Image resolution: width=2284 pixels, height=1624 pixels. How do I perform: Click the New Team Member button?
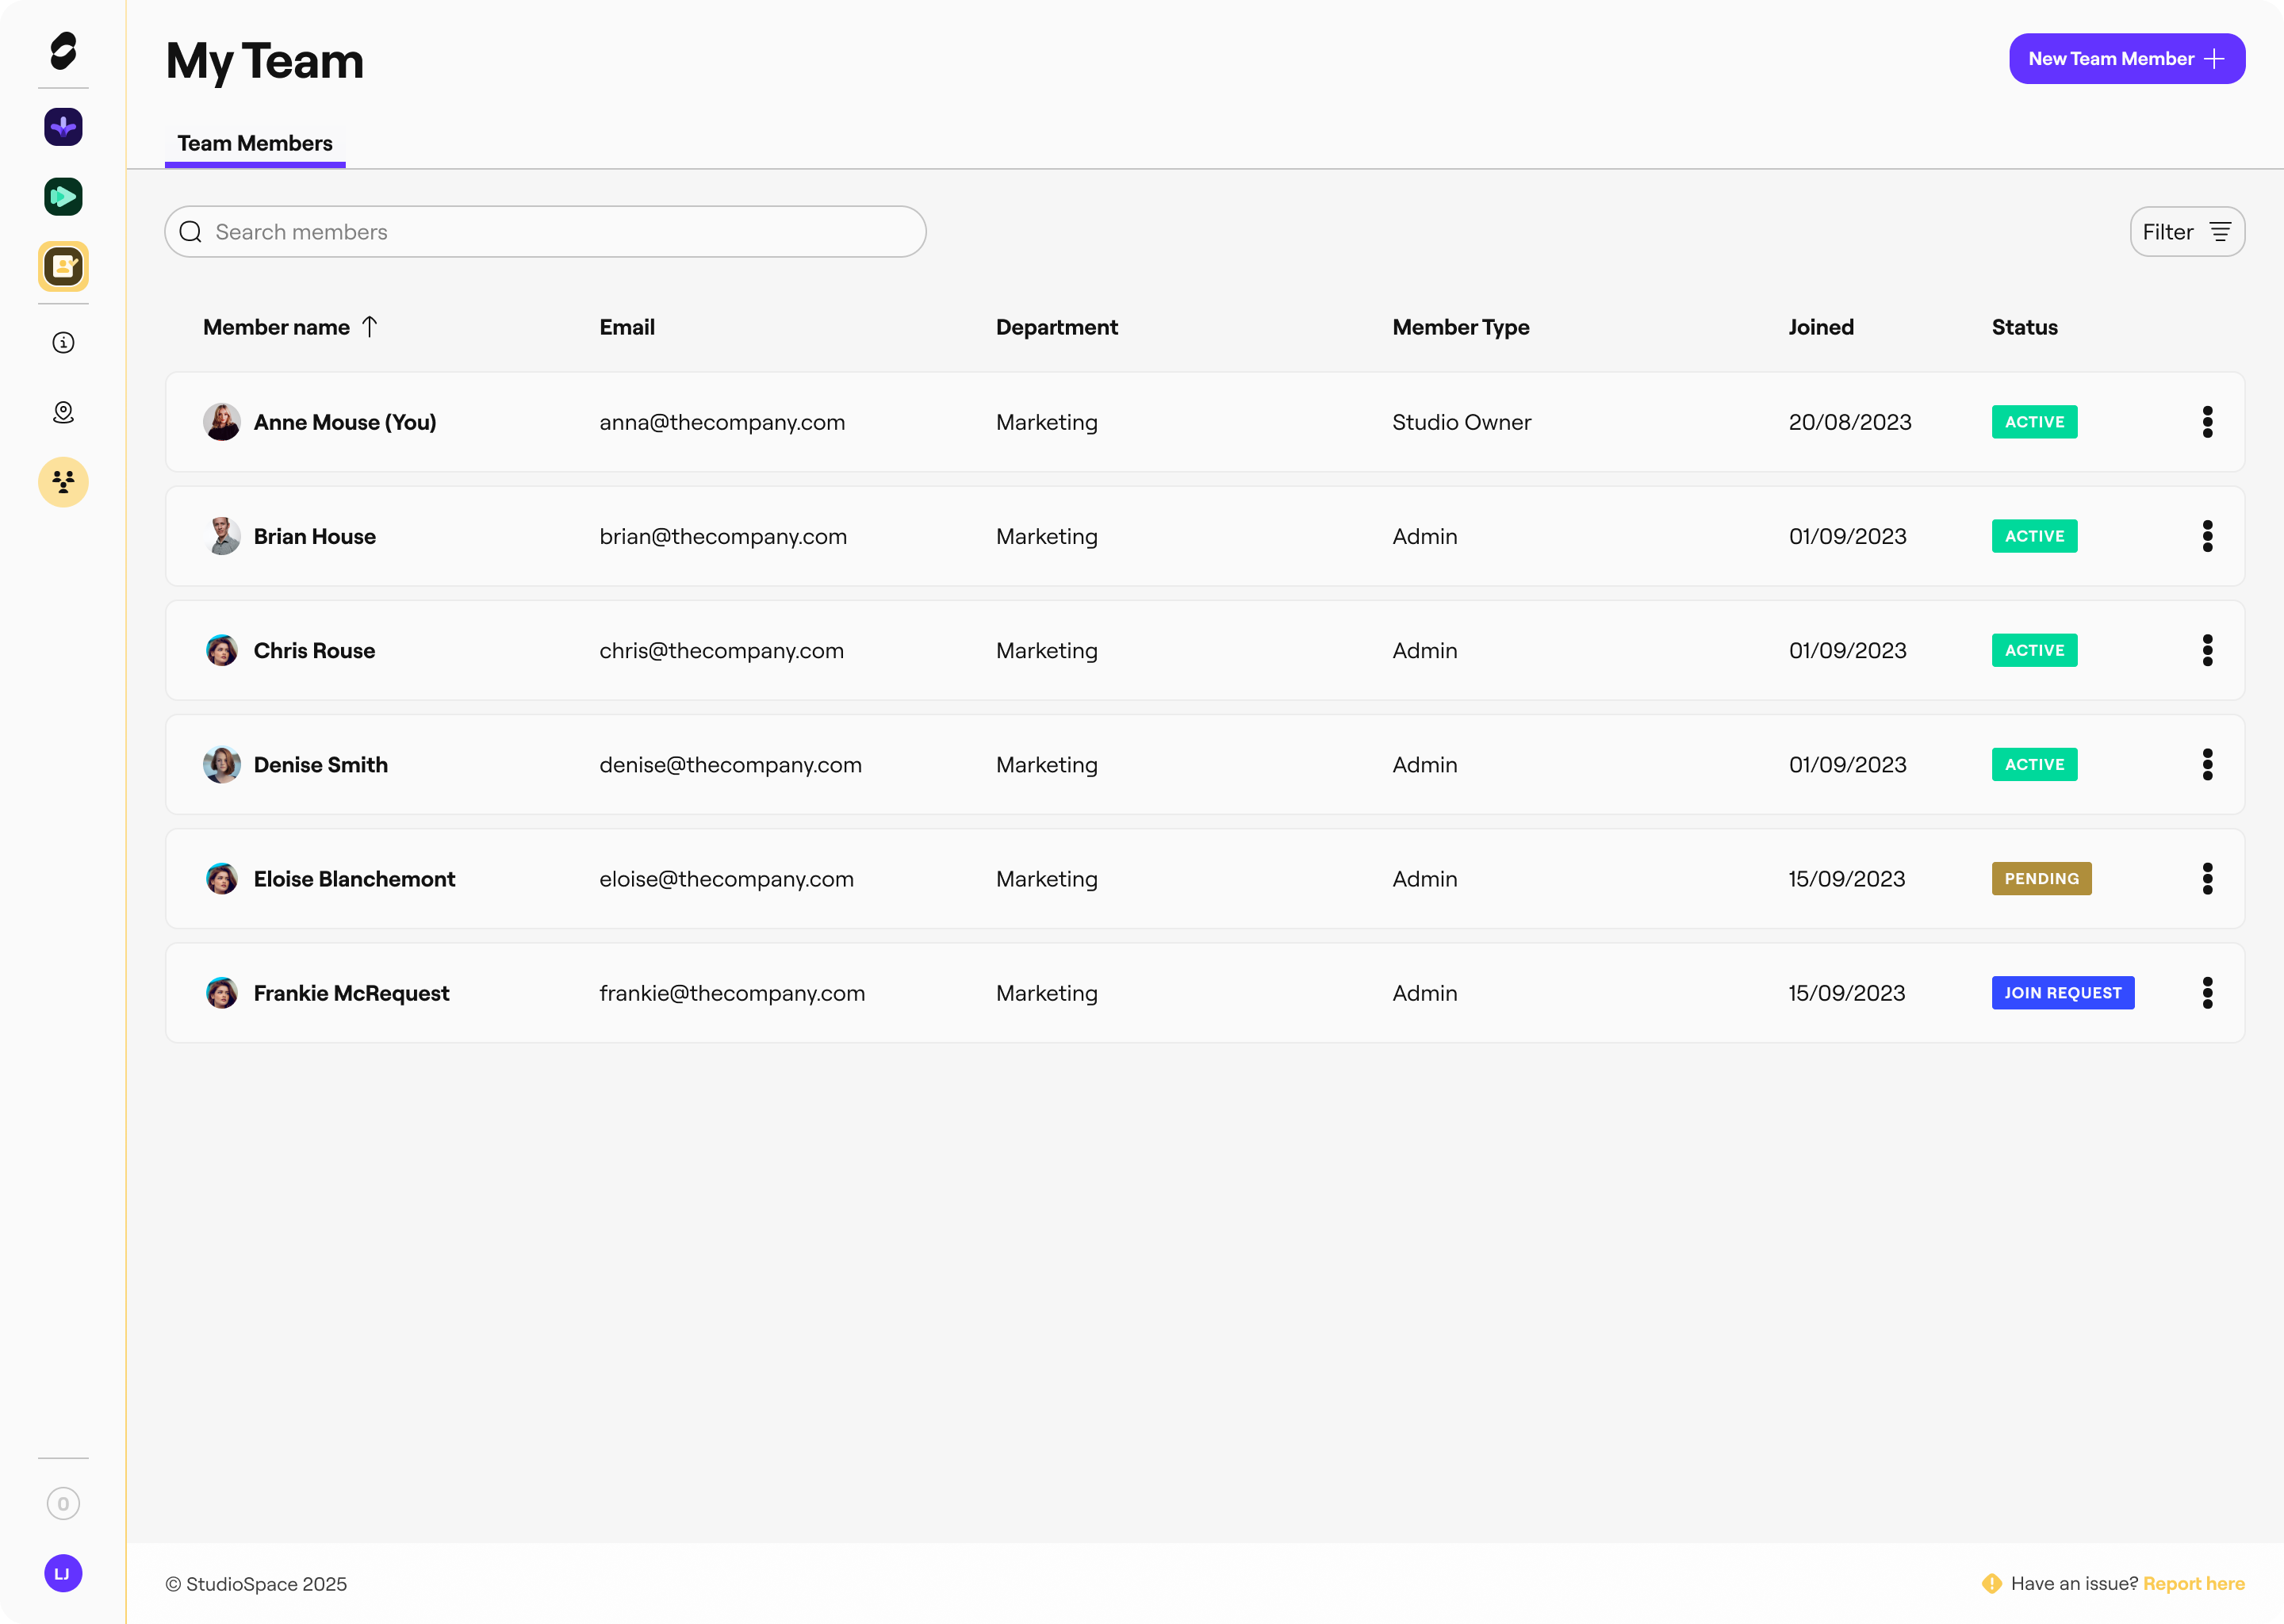click(2127, 59)
